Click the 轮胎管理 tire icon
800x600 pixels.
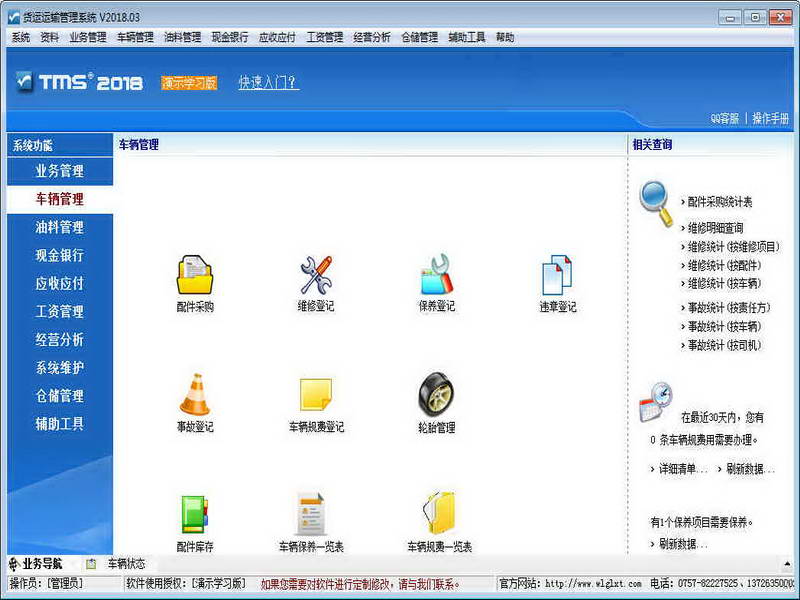click(436, 395)
